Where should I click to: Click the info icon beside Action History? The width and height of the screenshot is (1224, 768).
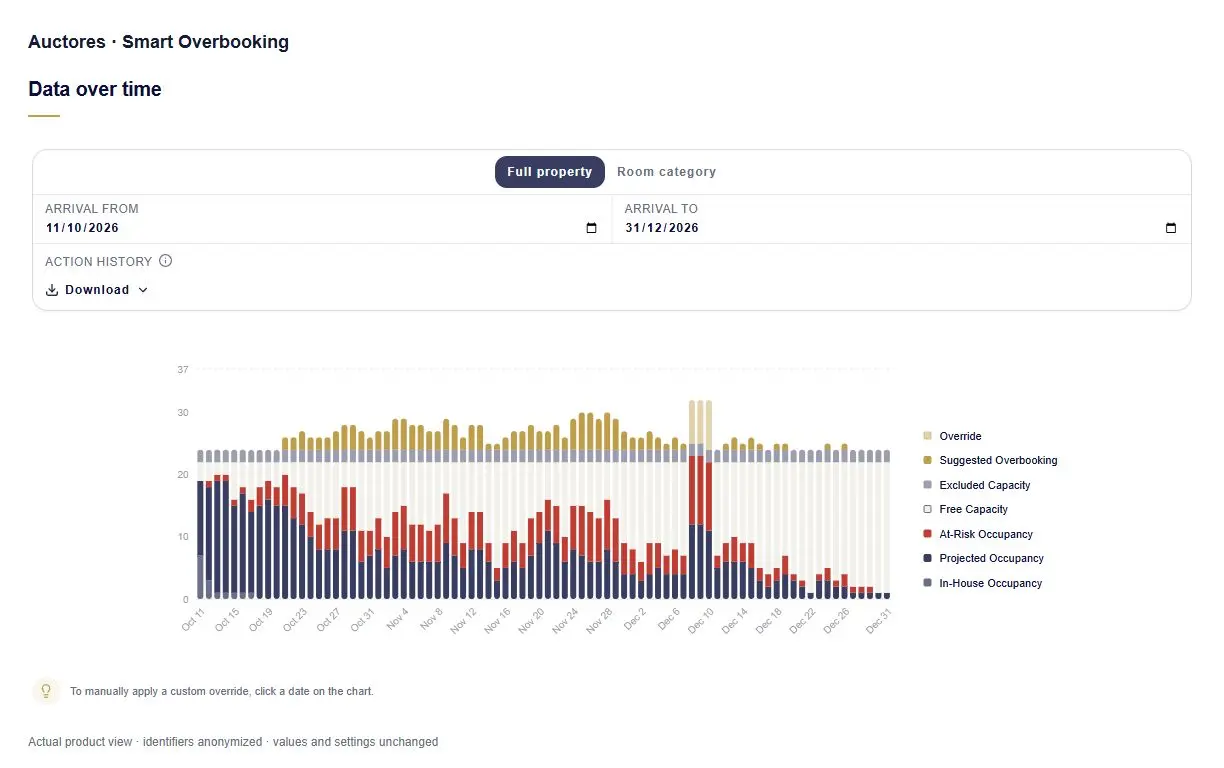pyautogui.click(x=166, y=261)
